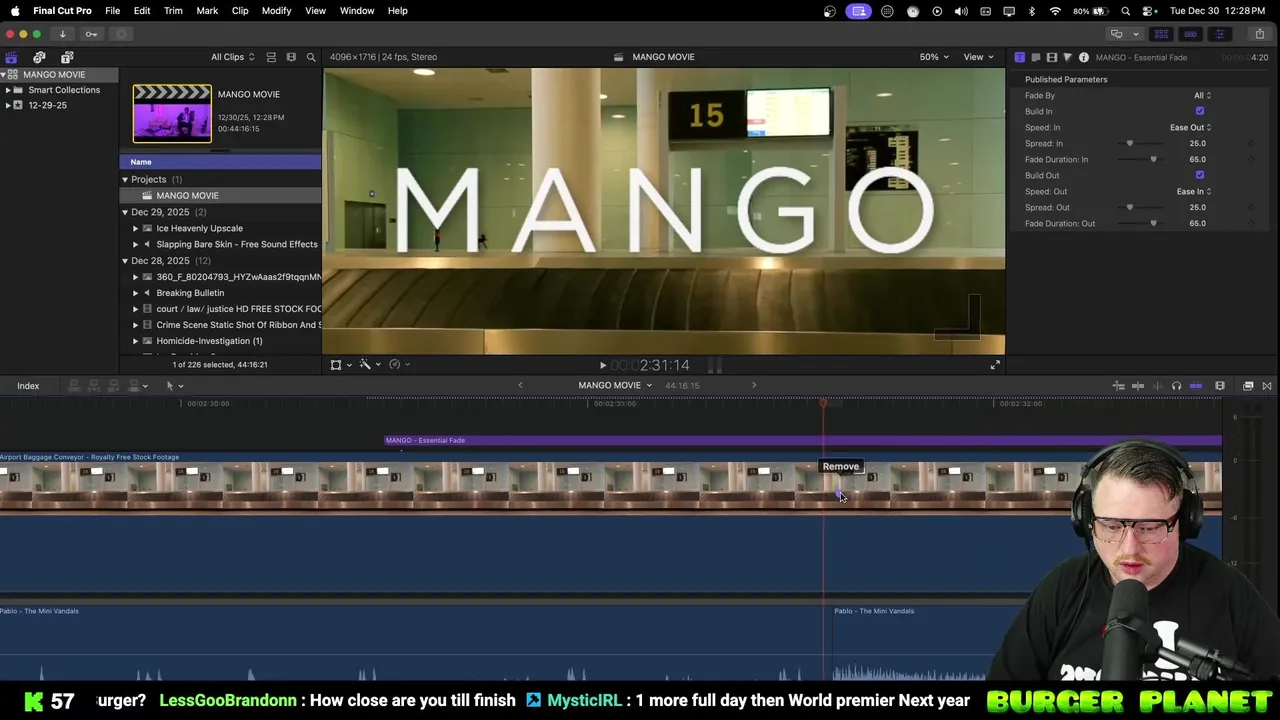
Task: Open the Info Inspector icon
Action: pos(1083,57)
